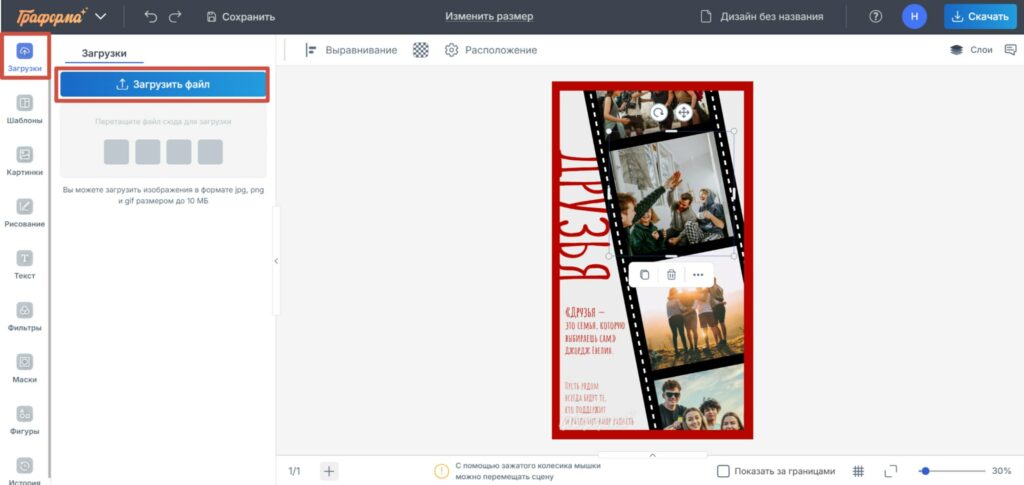Open Расположение position settings
The height and width of the screenshot is (485, 1024).
pyautogui.click(x=490, y=50)
